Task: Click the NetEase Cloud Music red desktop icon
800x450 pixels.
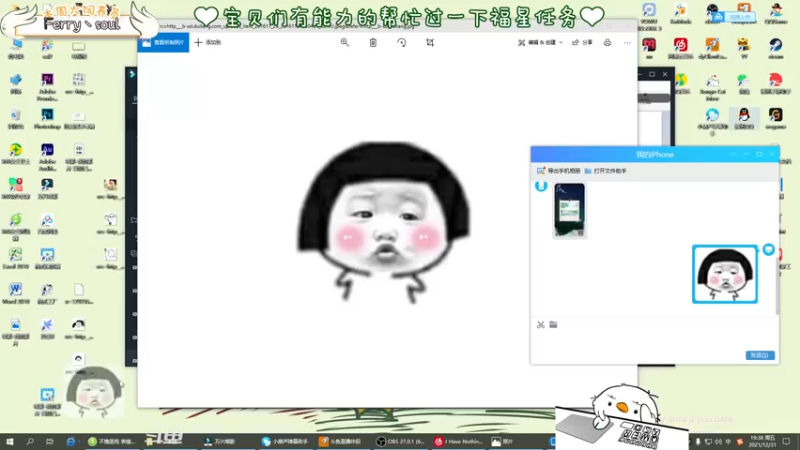Action: point(681,48)
